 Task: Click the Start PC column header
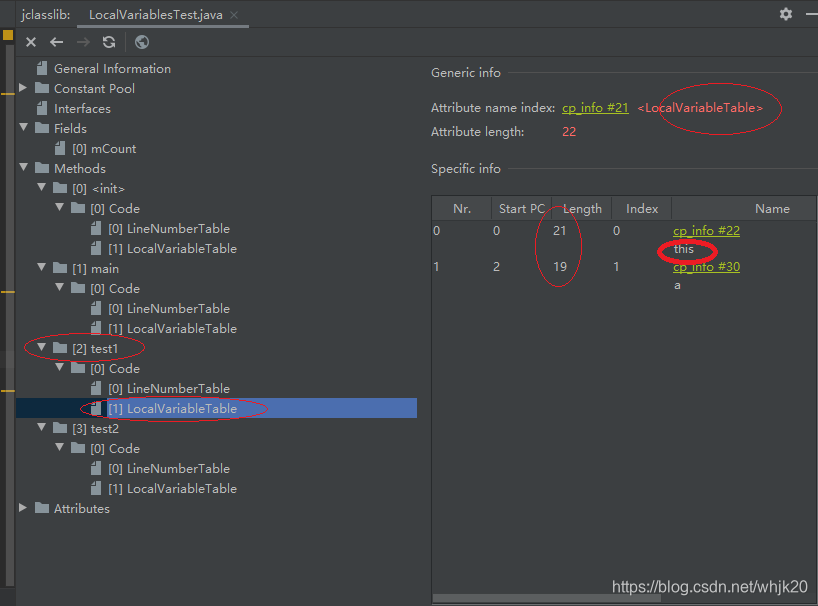coord(521,209)
